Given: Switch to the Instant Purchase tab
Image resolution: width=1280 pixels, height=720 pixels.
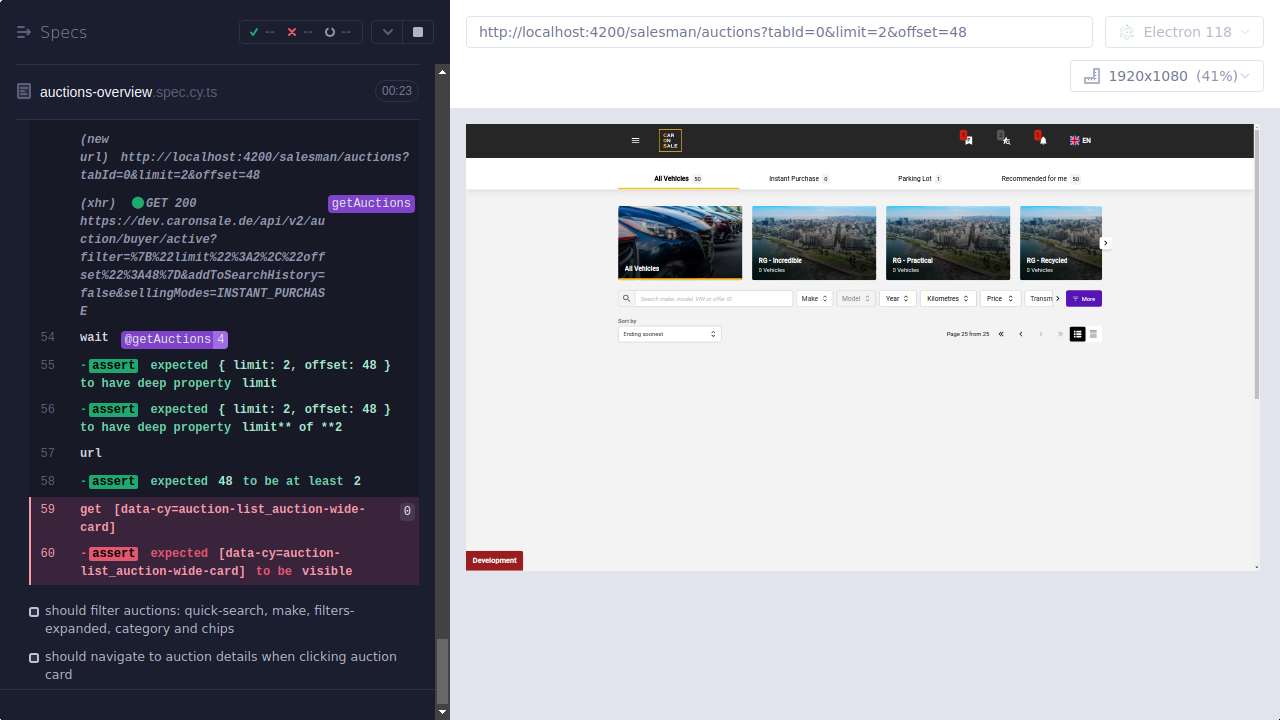Looking at the screenshot, I should tap(797, 178).
